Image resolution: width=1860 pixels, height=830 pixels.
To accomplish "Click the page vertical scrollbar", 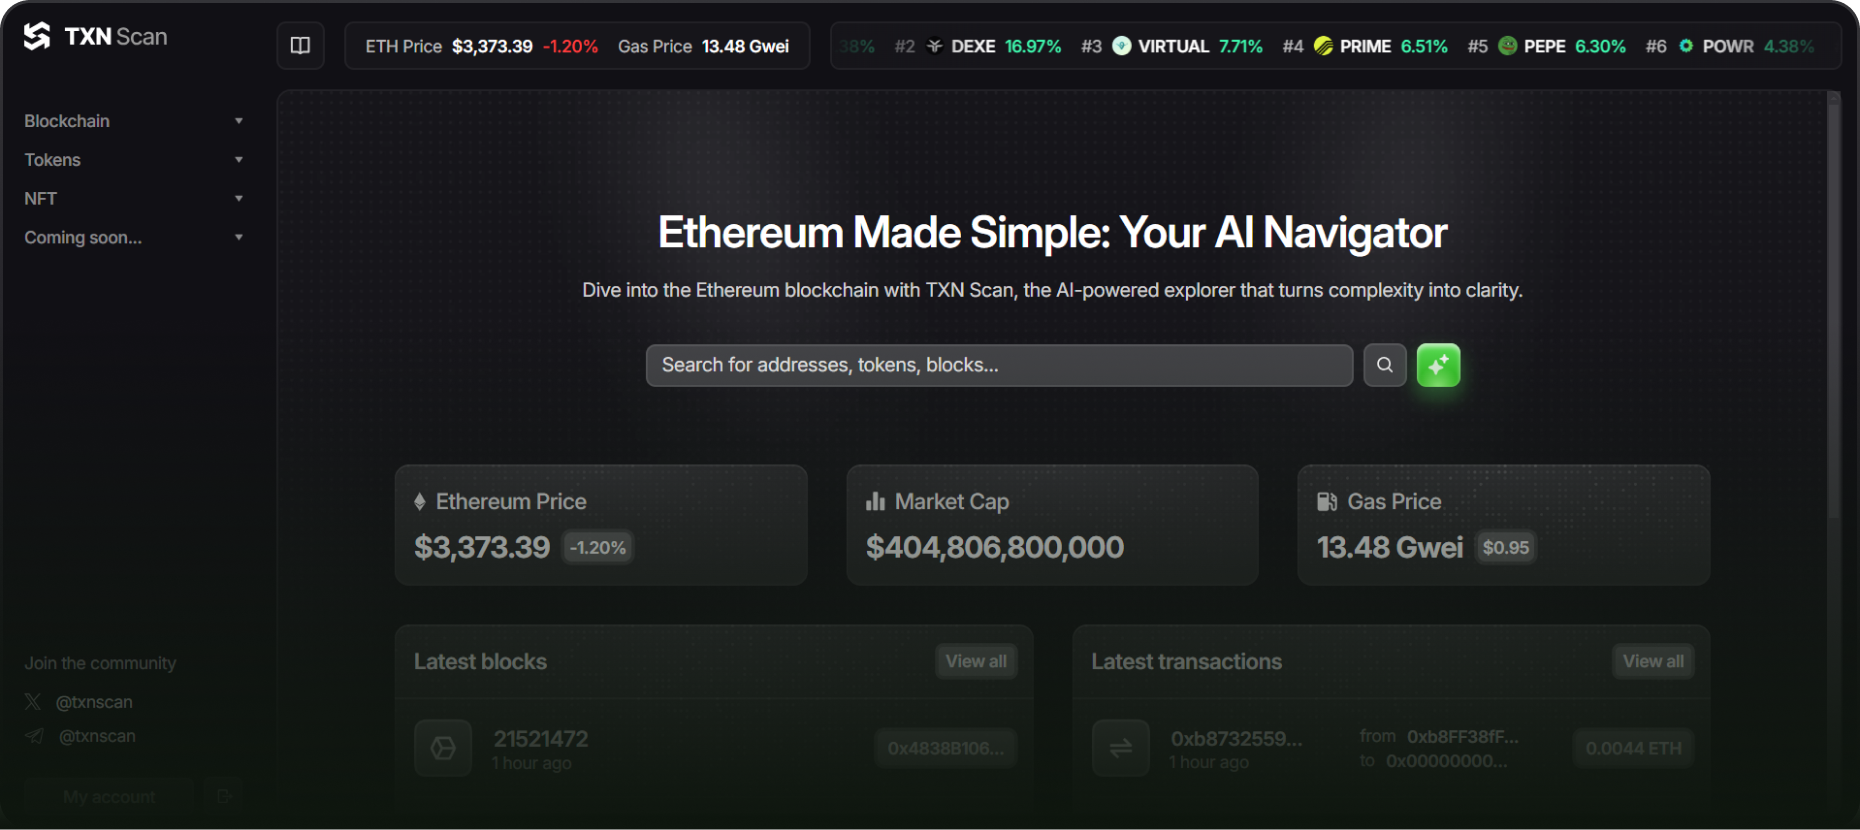I will [1833, 300].
